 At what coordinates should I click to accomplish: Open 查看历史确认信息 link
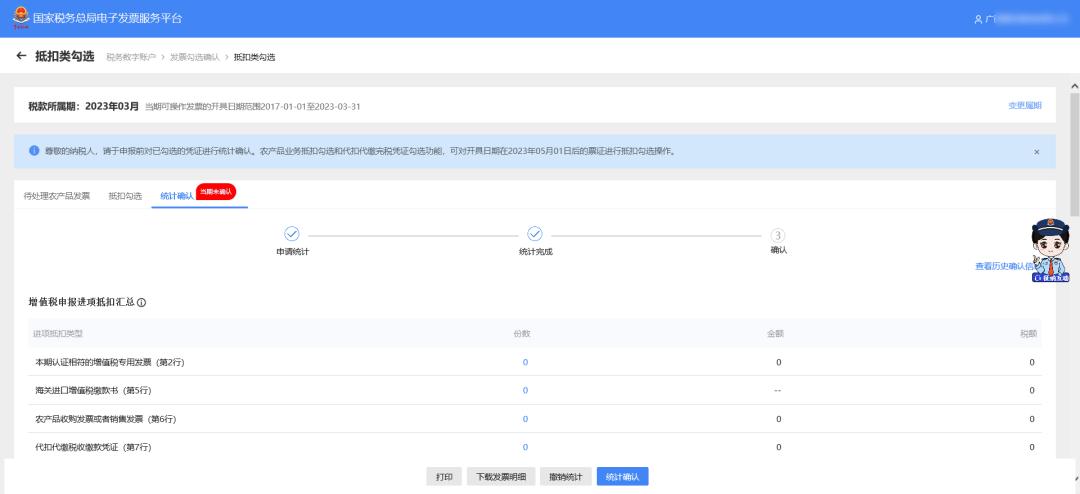pos(1003,266)
